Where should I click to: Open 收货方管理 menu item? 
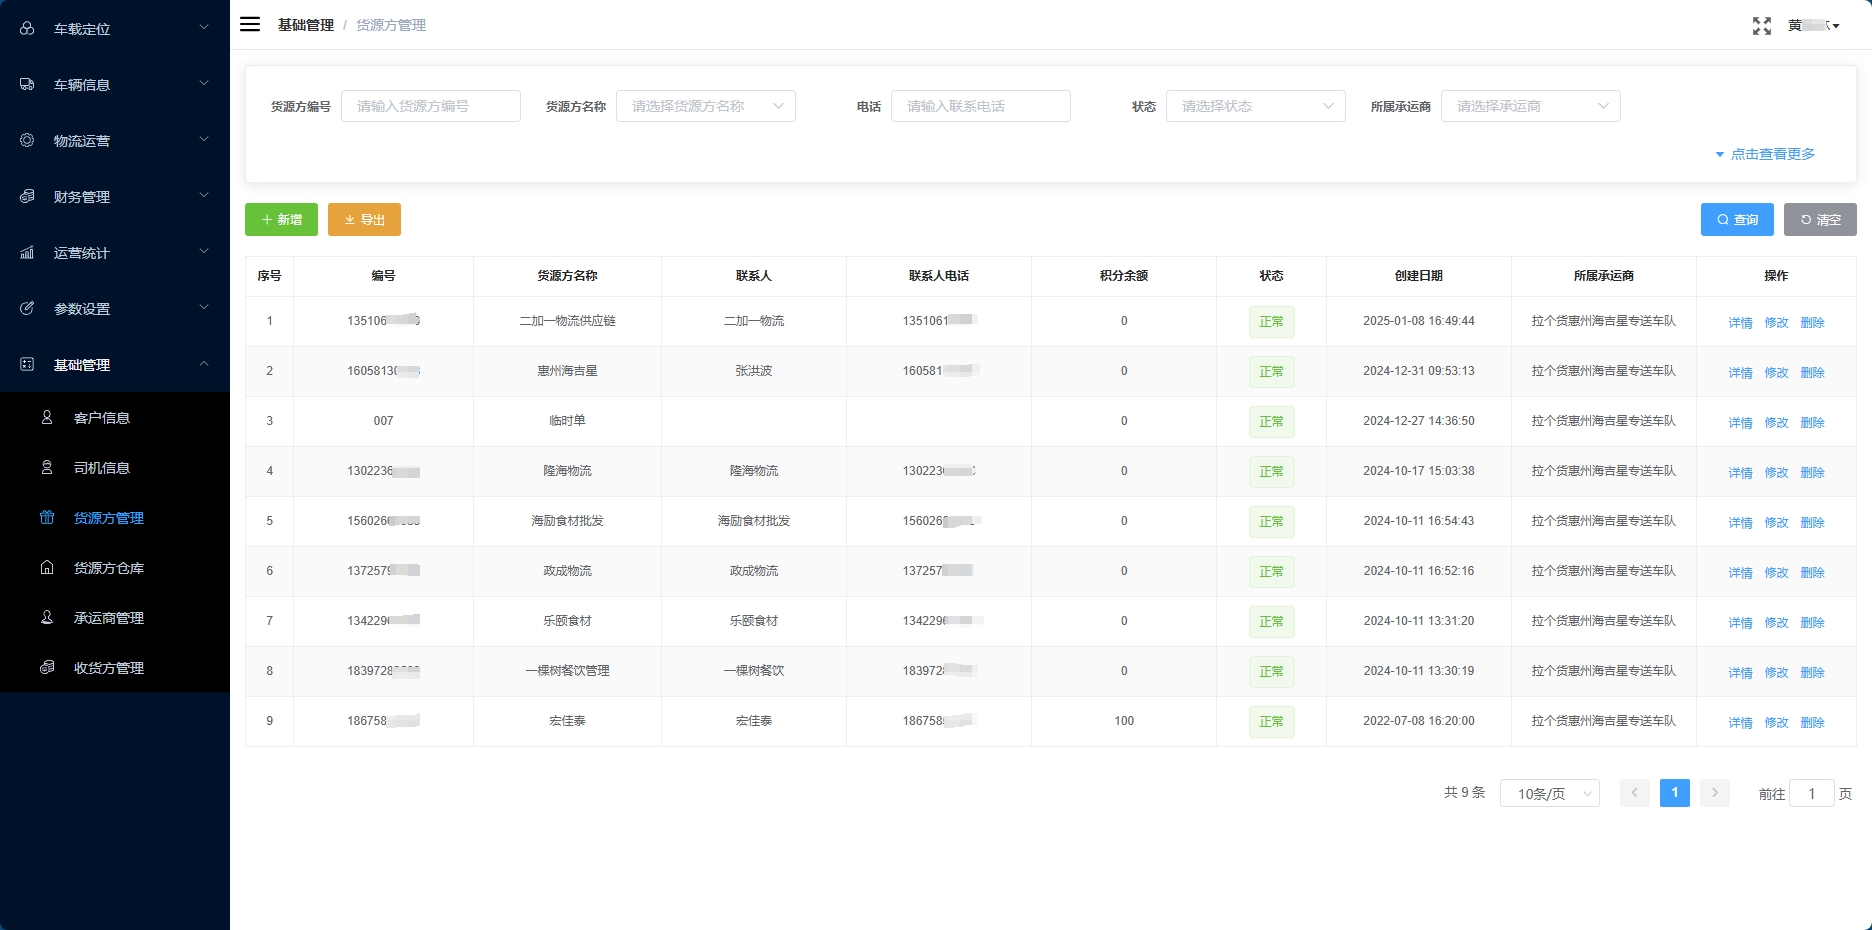(x=109, y=668)
